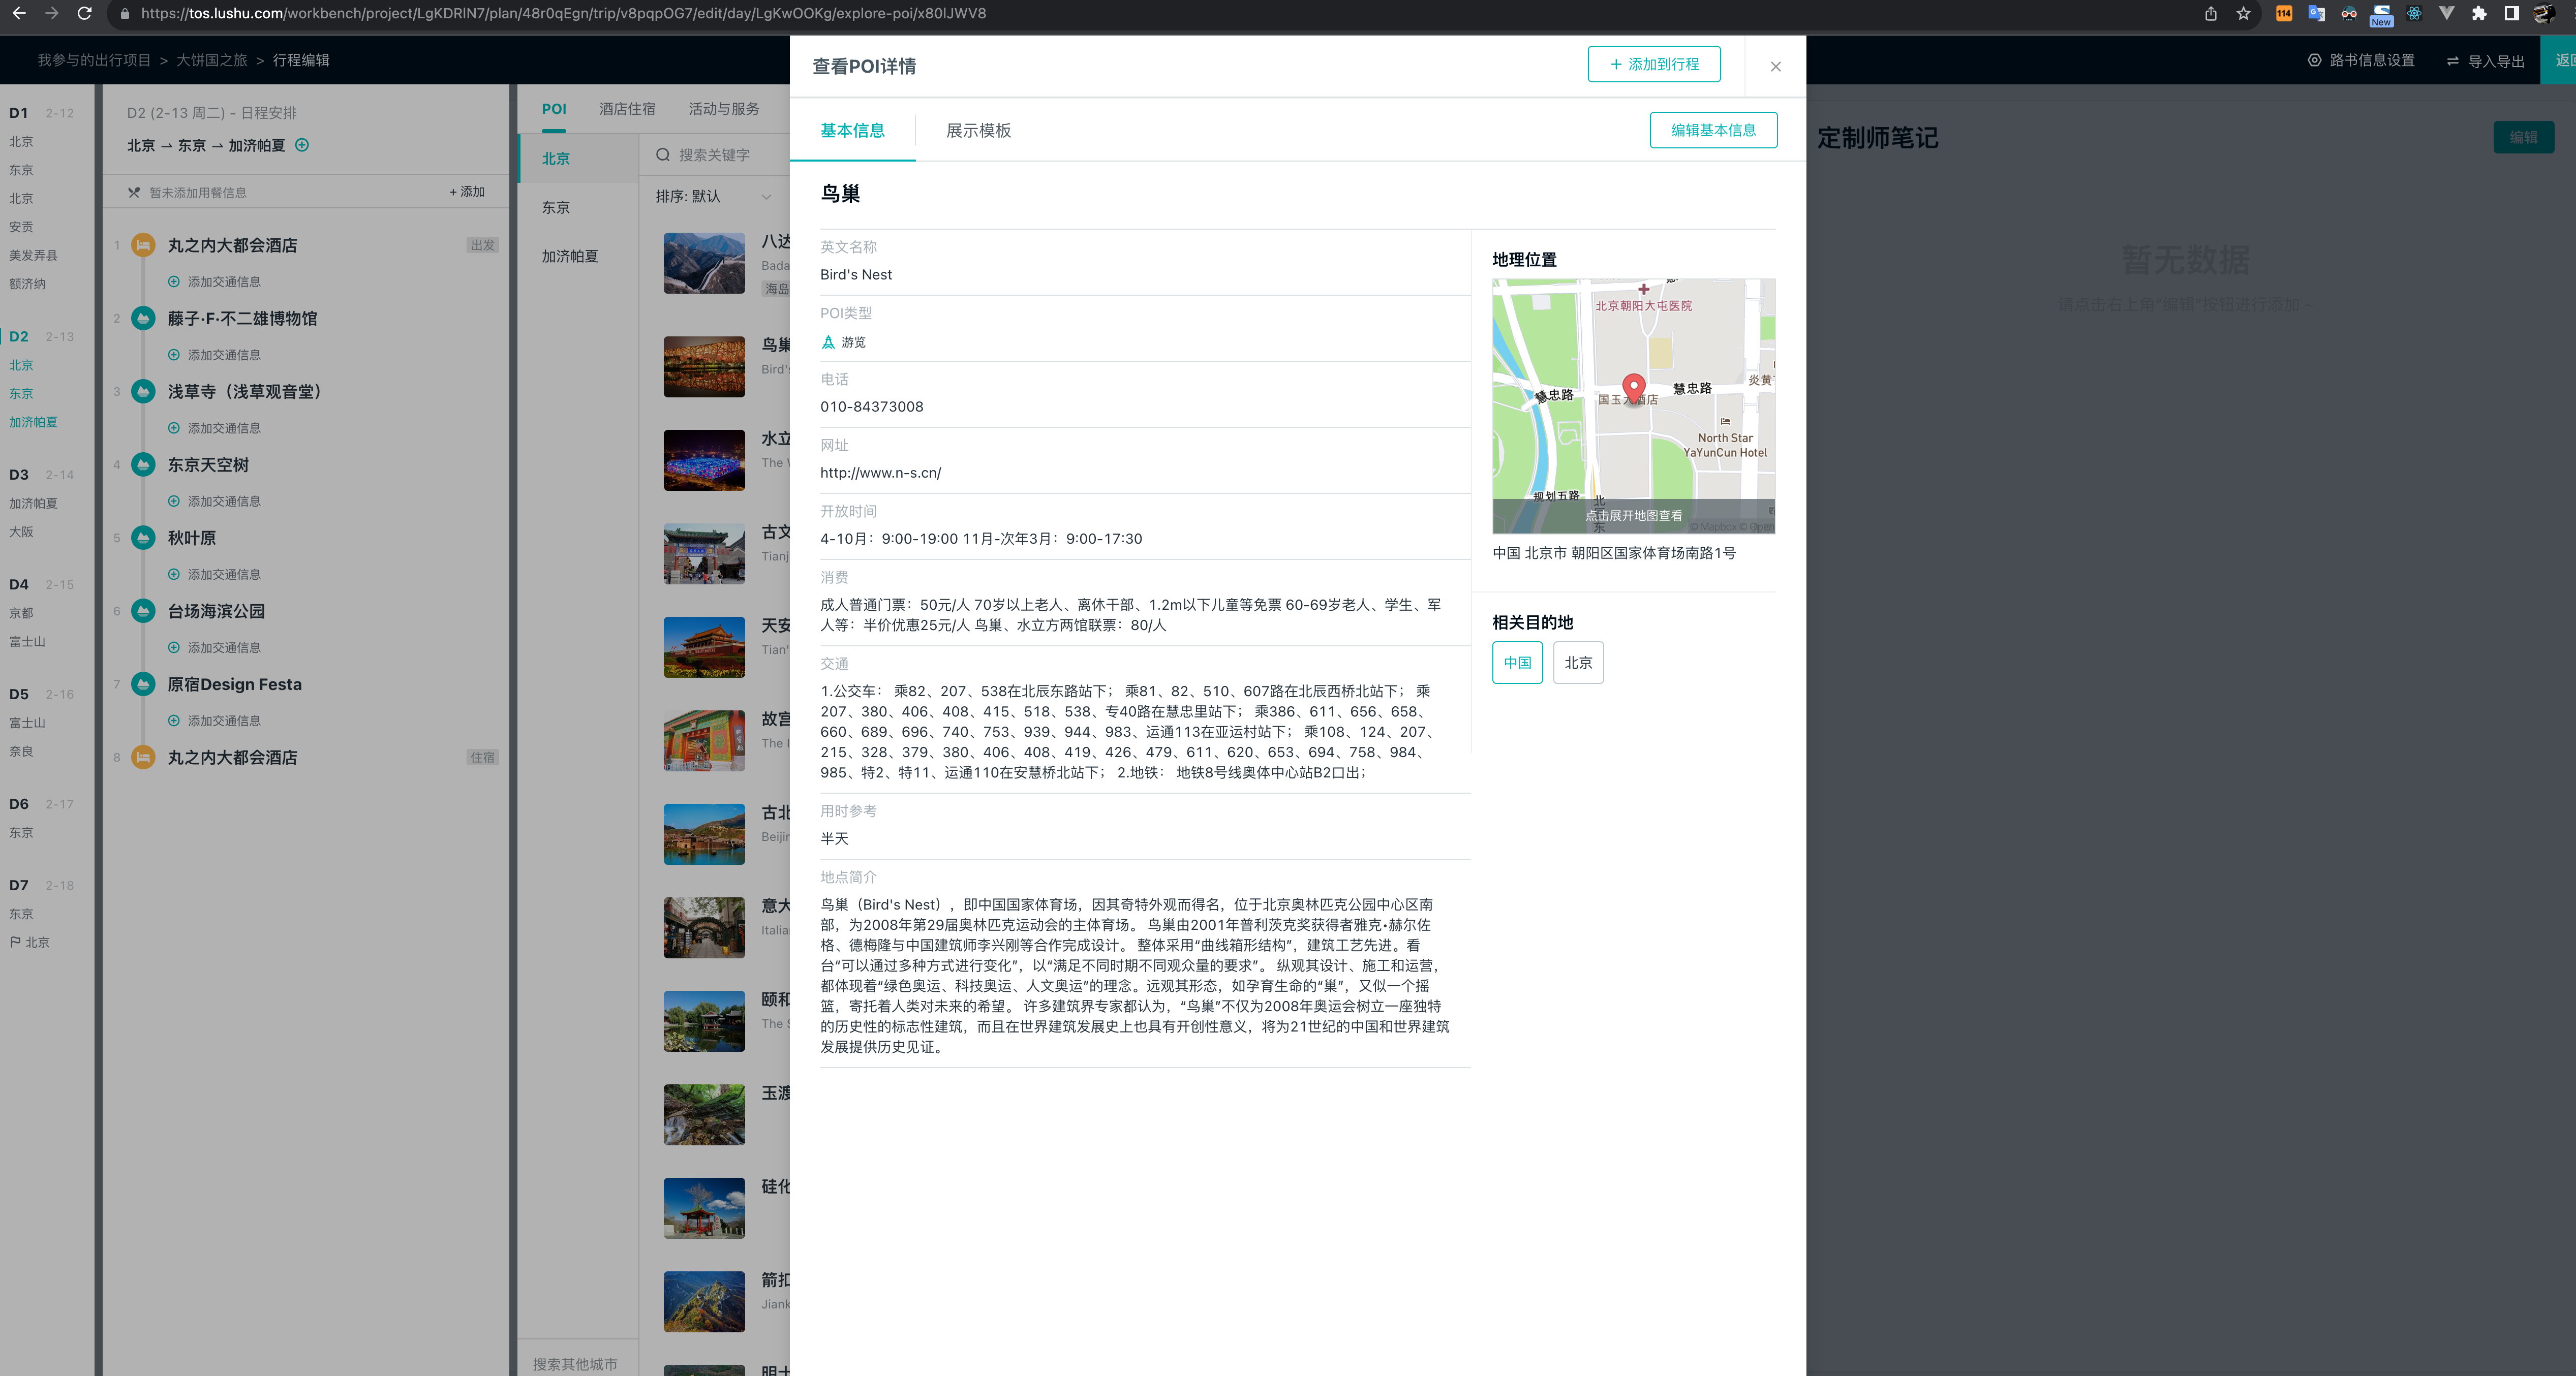This screenshot has width=2576, height=1376.
Task: Click the share page icon
Action: pyautogui.click(x=2211, y=13)
